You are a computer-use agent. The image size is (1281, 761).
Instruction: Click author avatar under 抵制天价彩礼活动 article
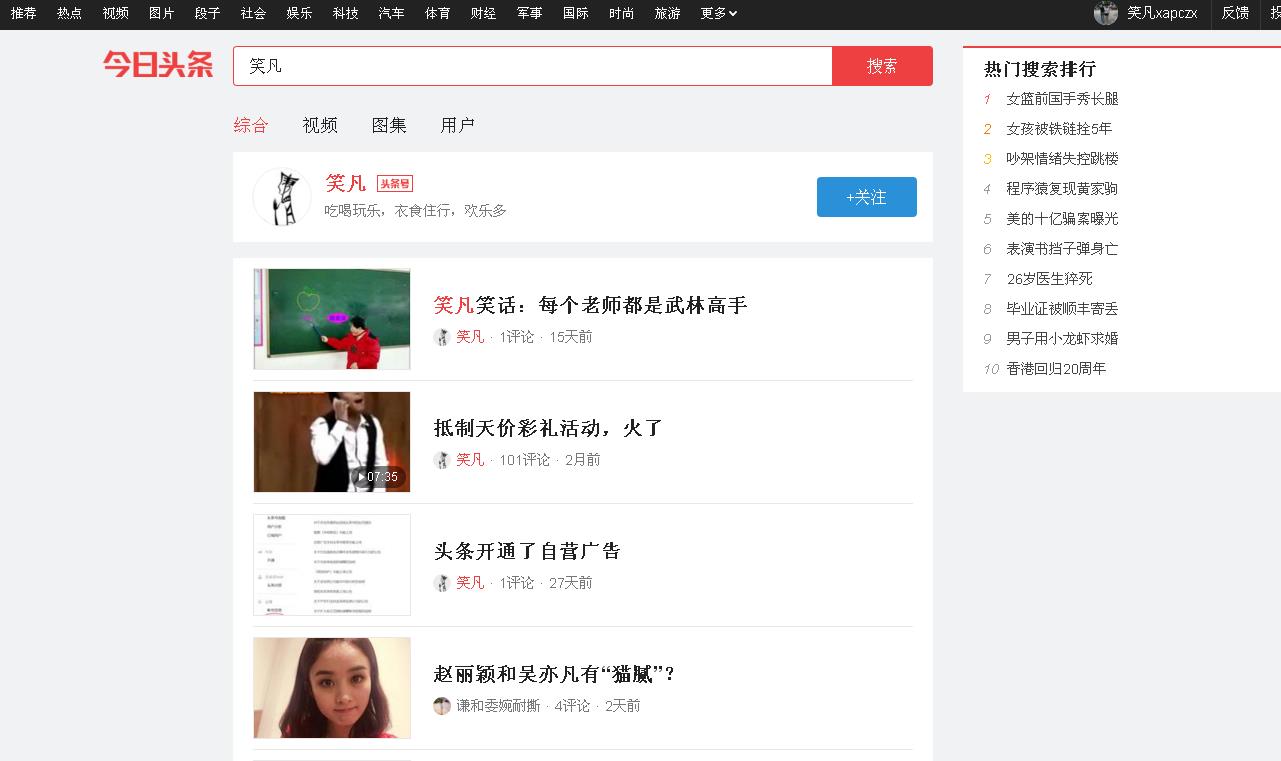tap(442, 460)
